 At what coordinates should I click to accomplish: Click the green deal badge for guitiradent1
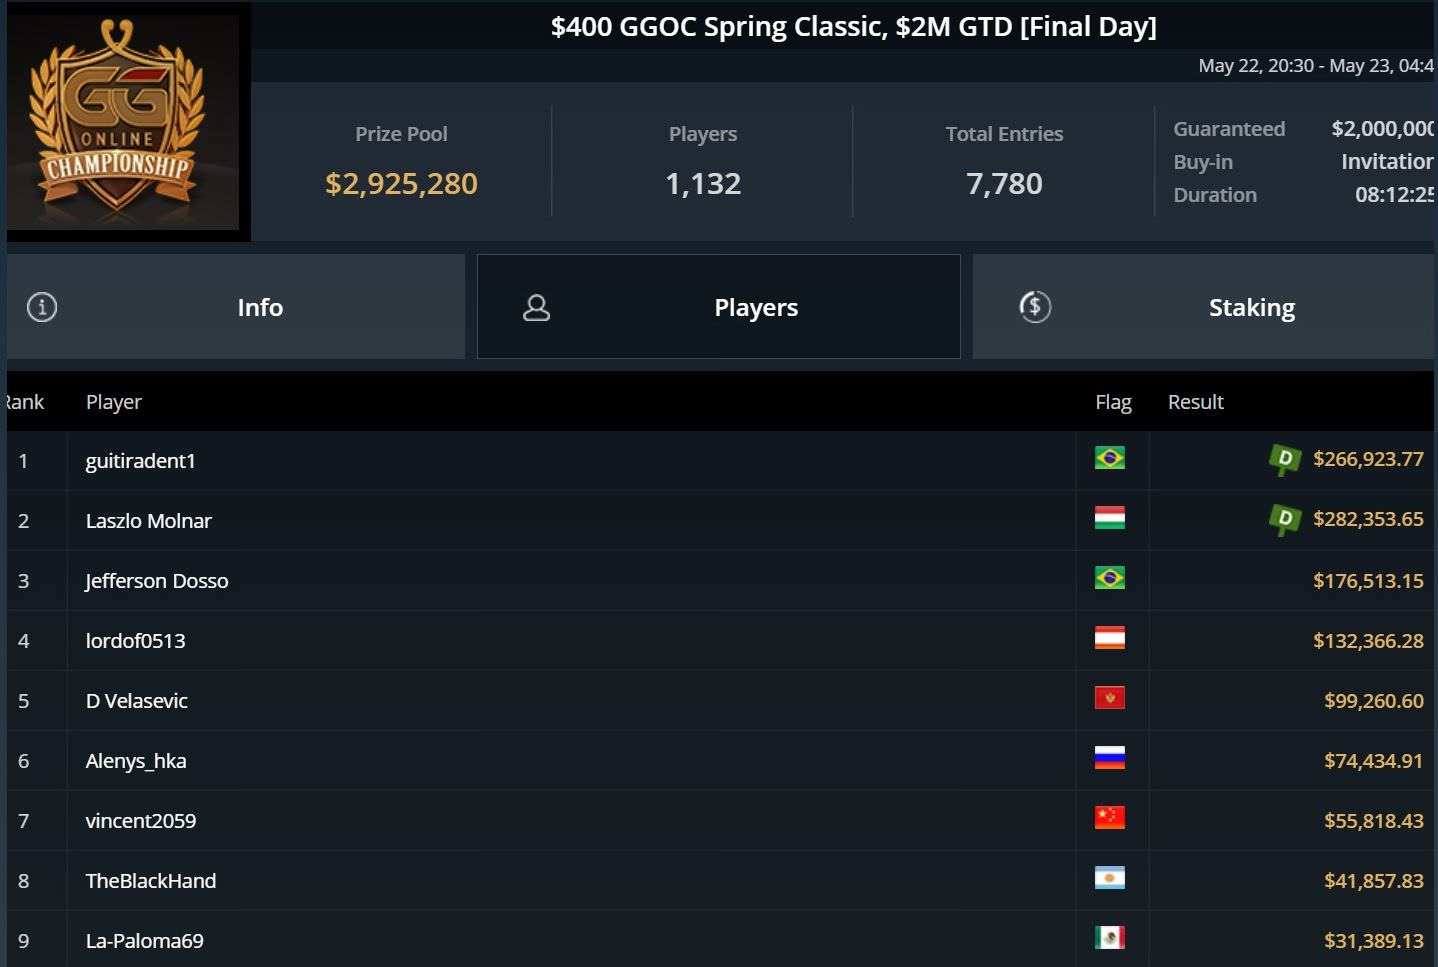click(1284, 459)
